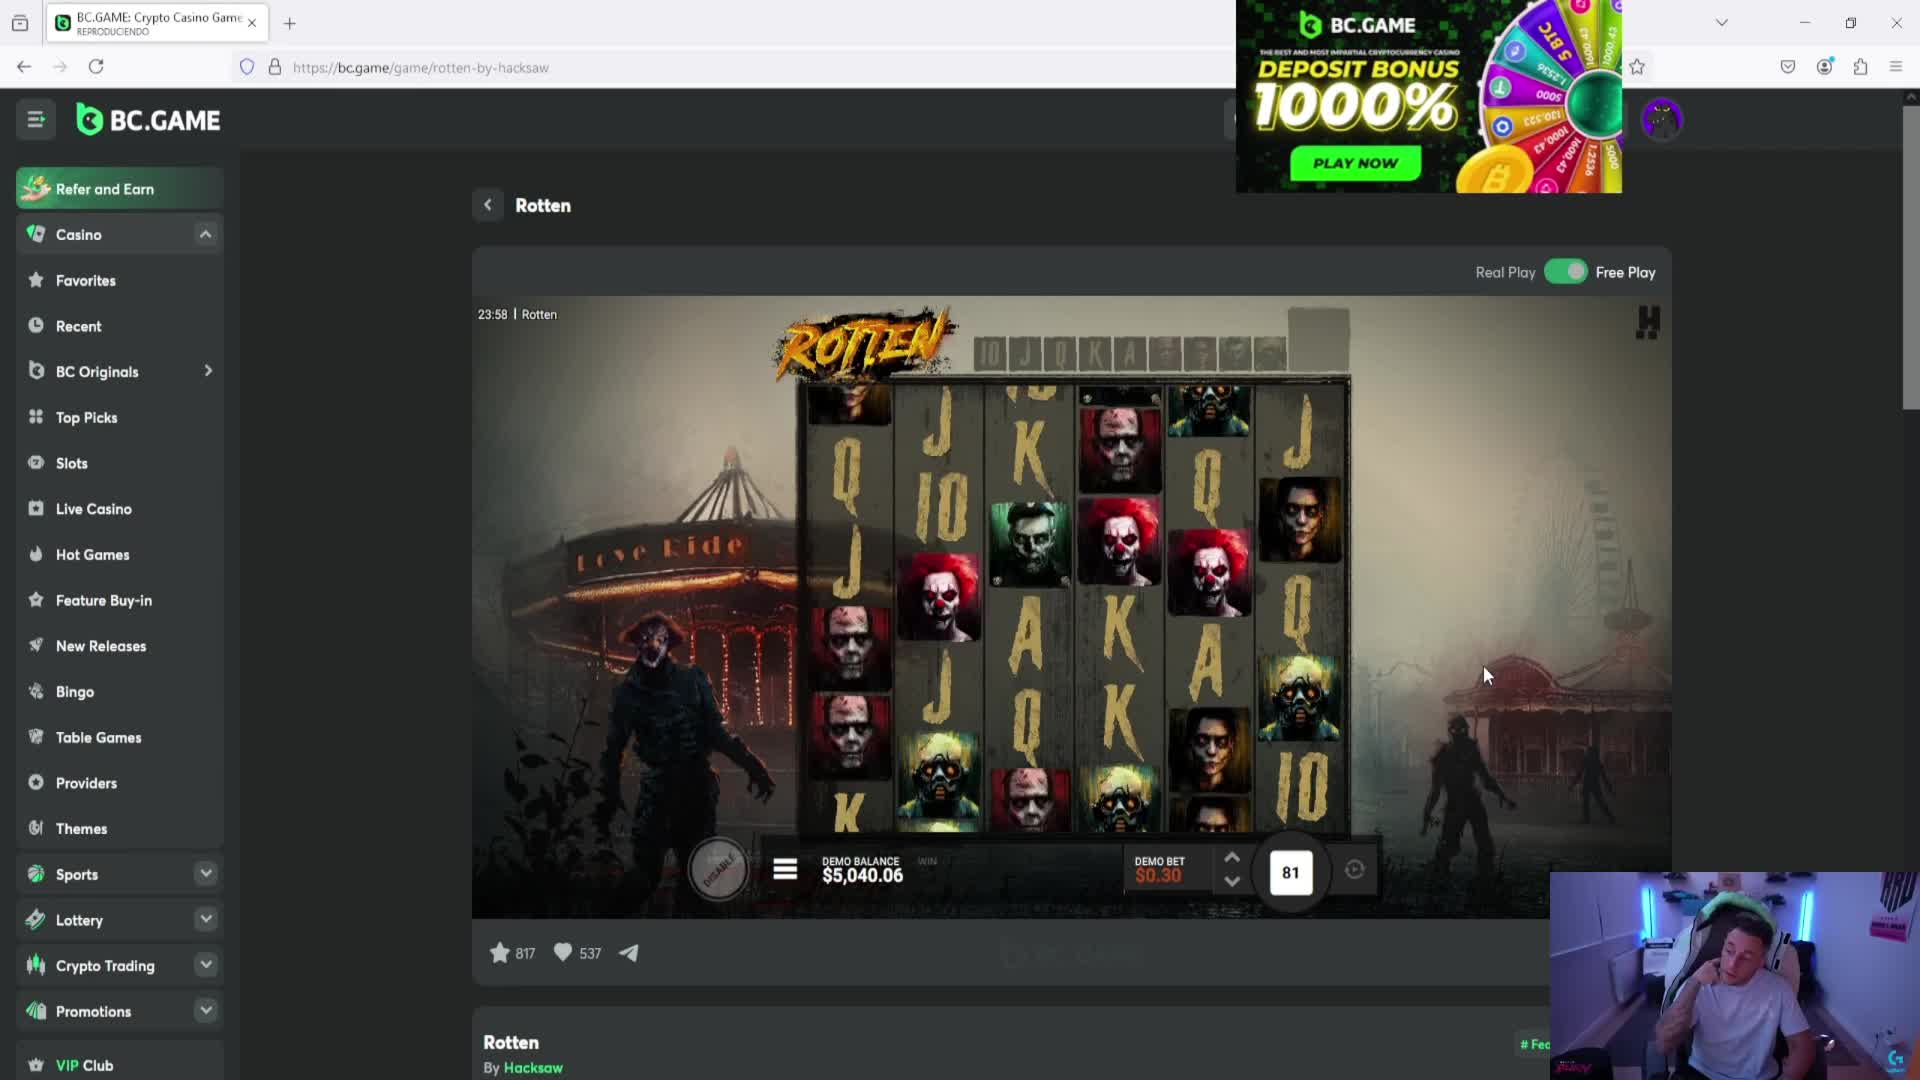The width and height of the screenshot is (1920, 1080).
Task: Bookmark this page with the star
Action: (1637, 67)
